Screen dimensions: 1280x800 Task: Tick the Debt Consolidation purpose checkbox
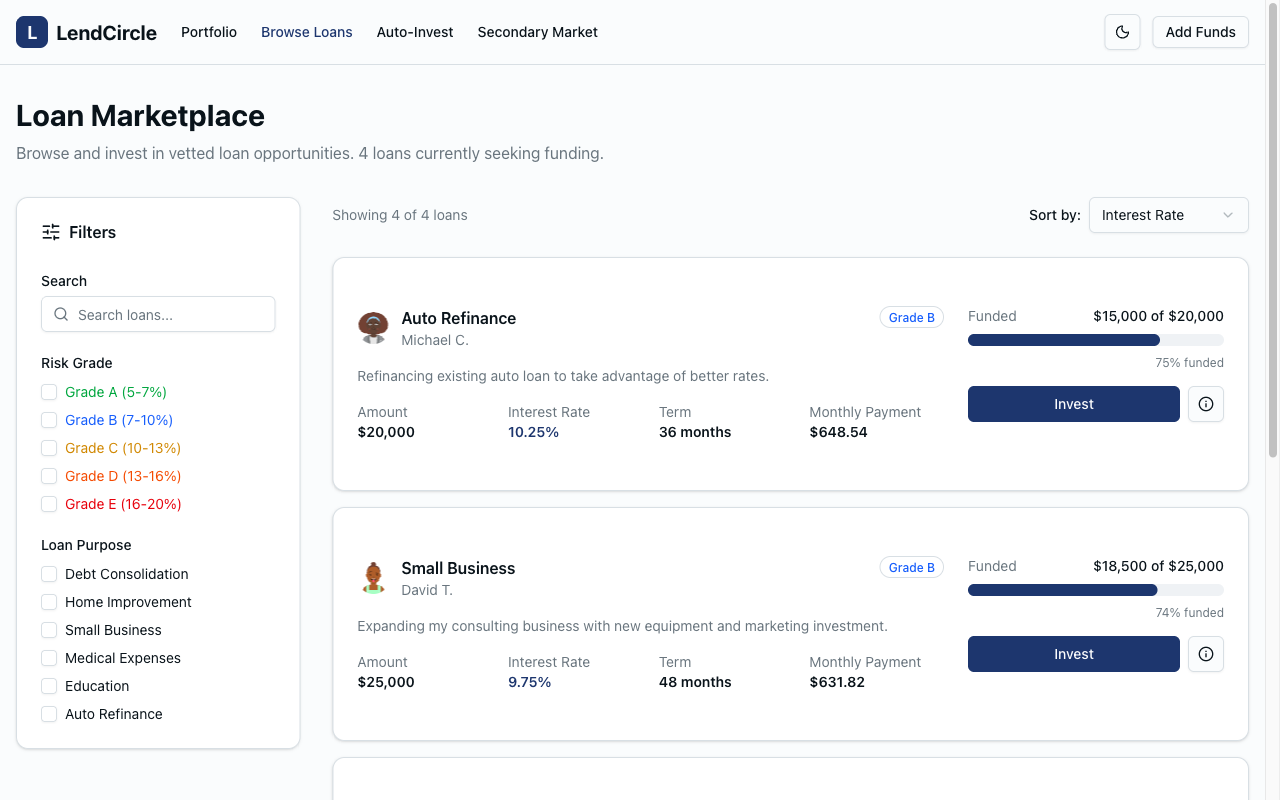[49, 574]
